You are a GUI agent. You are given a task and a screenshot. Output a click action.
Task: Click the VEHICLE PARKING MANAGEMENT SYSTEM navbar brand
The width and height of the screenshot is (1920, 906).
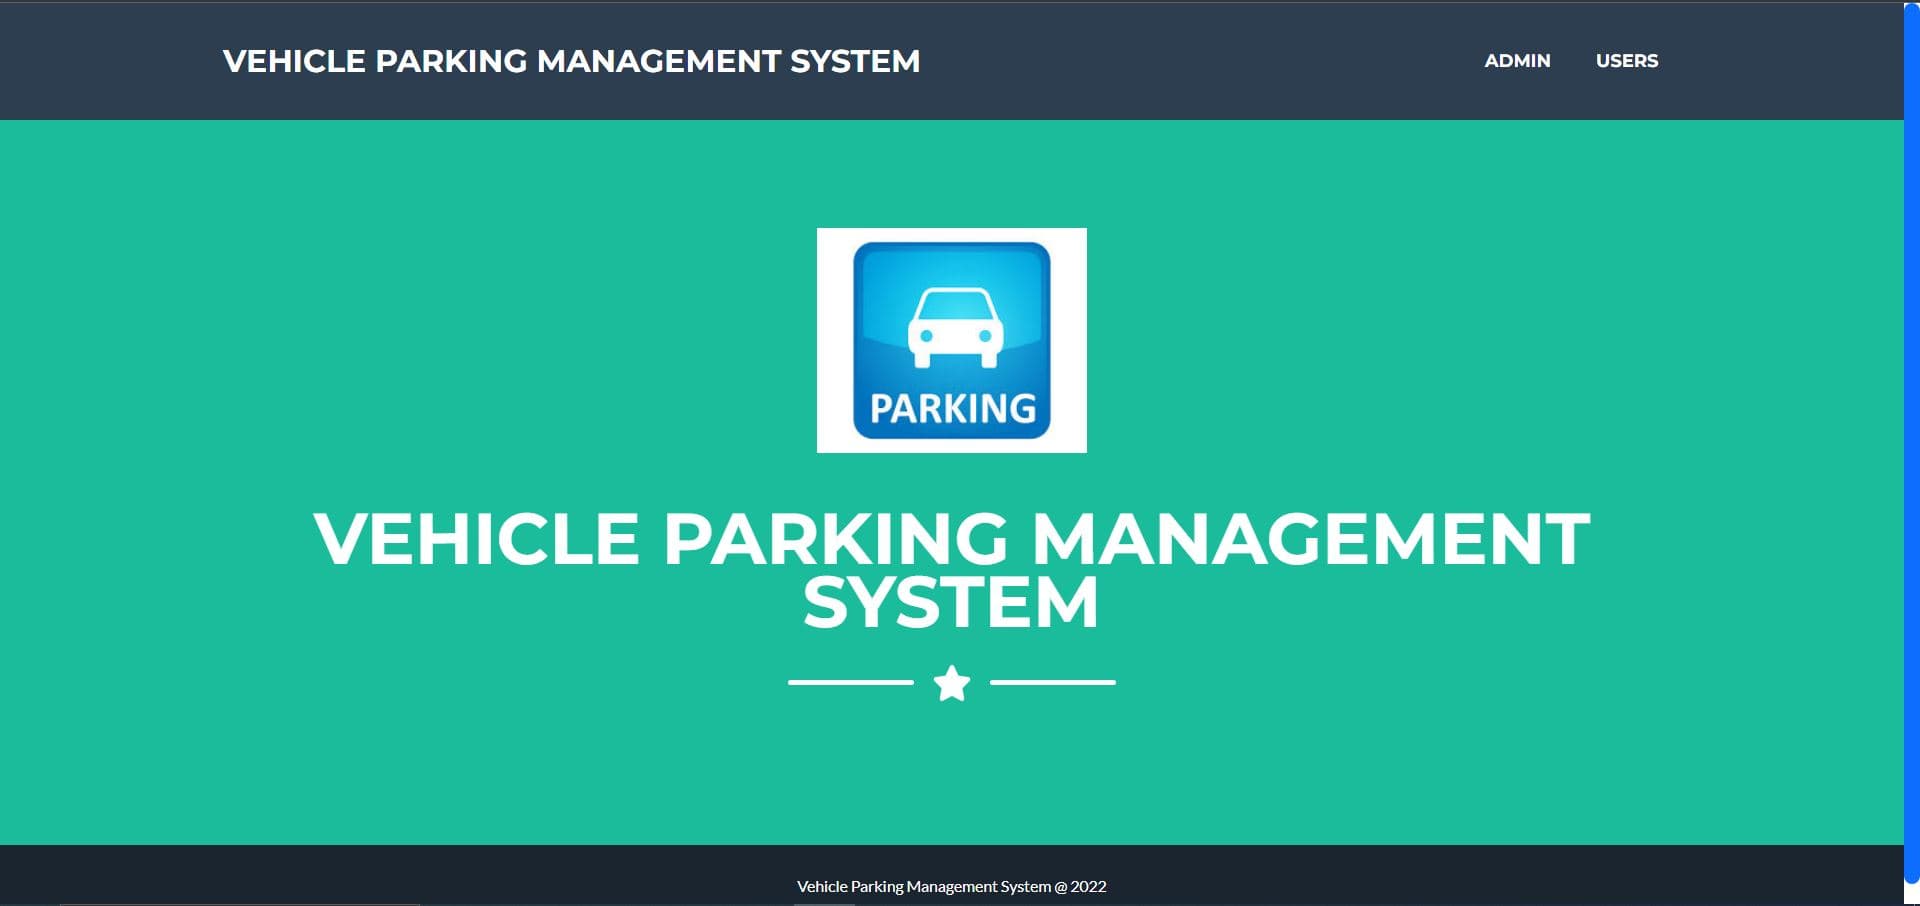(x=571, y=61)
